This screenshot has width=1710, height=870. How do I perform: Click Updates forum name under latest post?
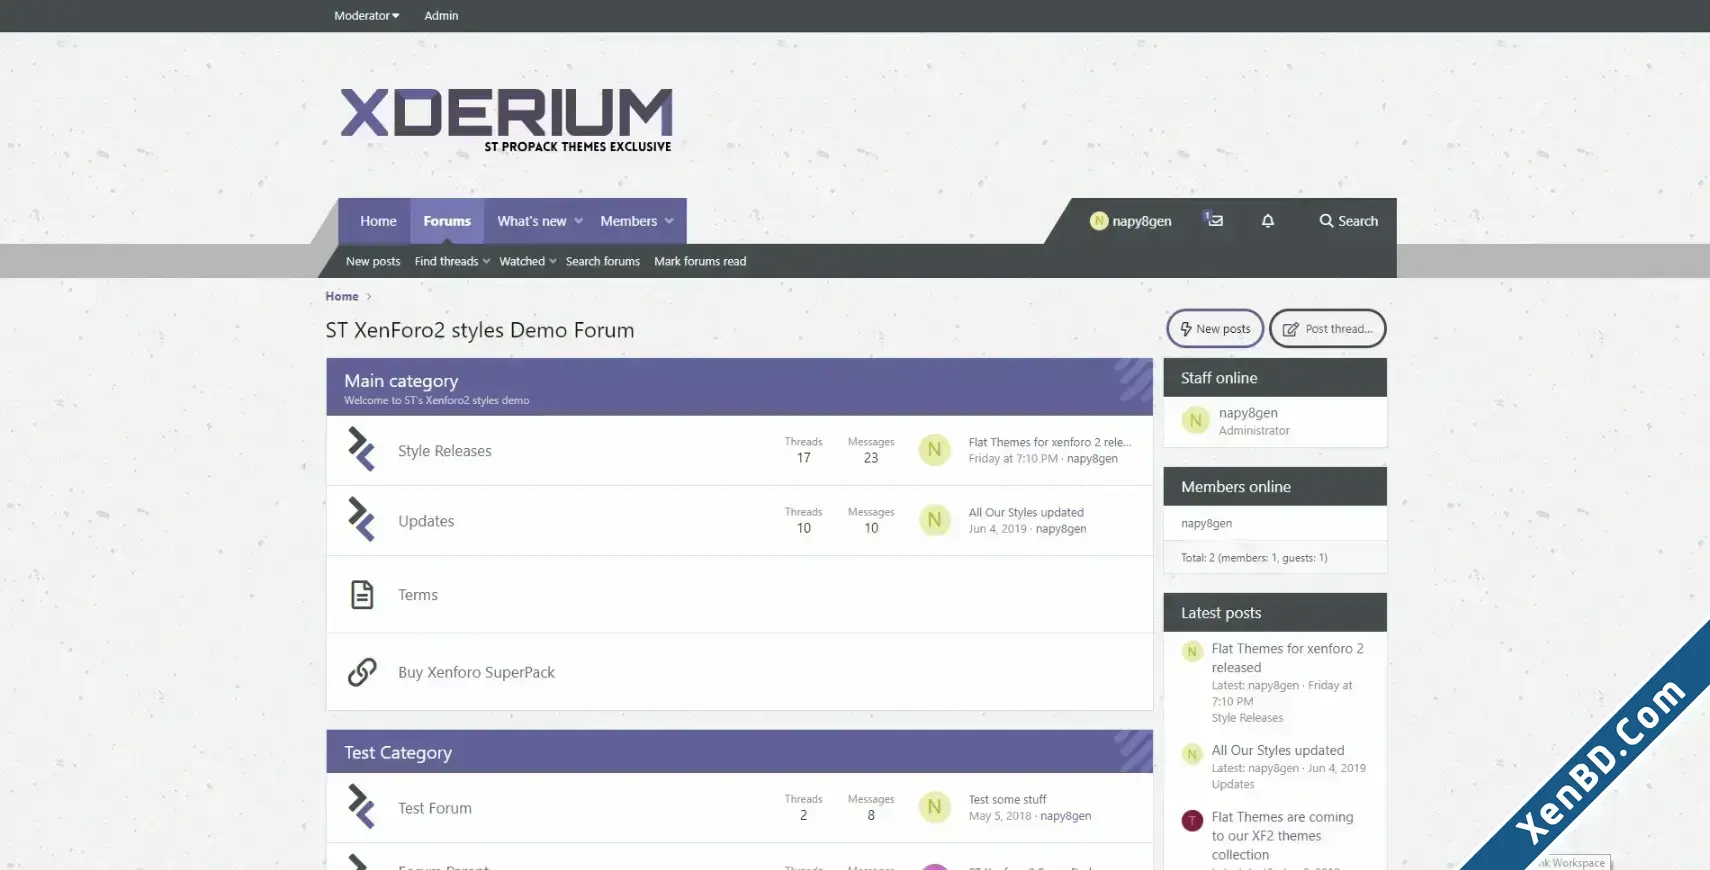(x=1232, y=785)
